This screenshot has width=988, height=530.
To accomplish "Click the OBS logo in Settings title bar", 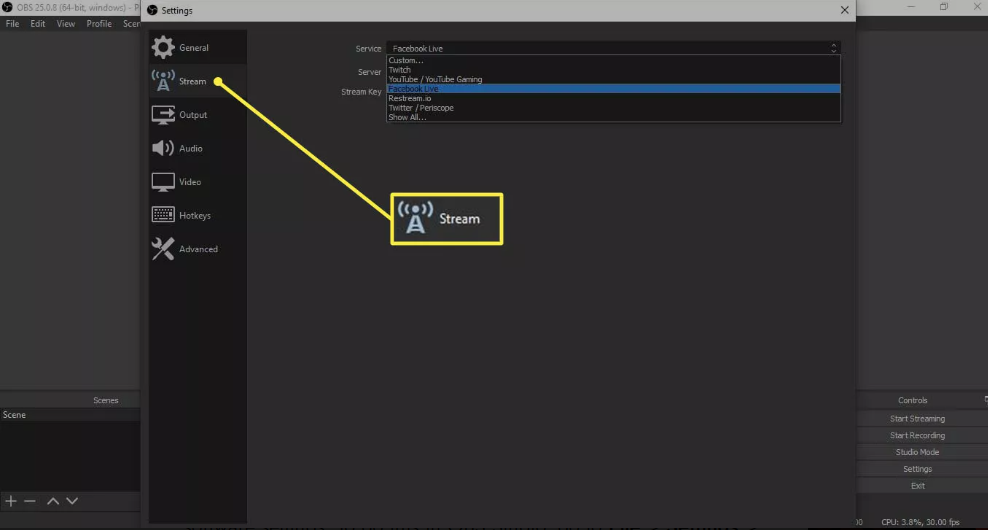I will click(x=152, y=10).
